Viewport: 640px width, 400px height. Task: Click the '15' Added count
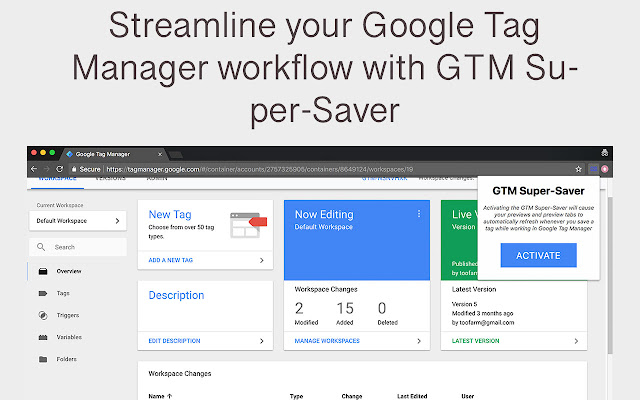point(345,308)
